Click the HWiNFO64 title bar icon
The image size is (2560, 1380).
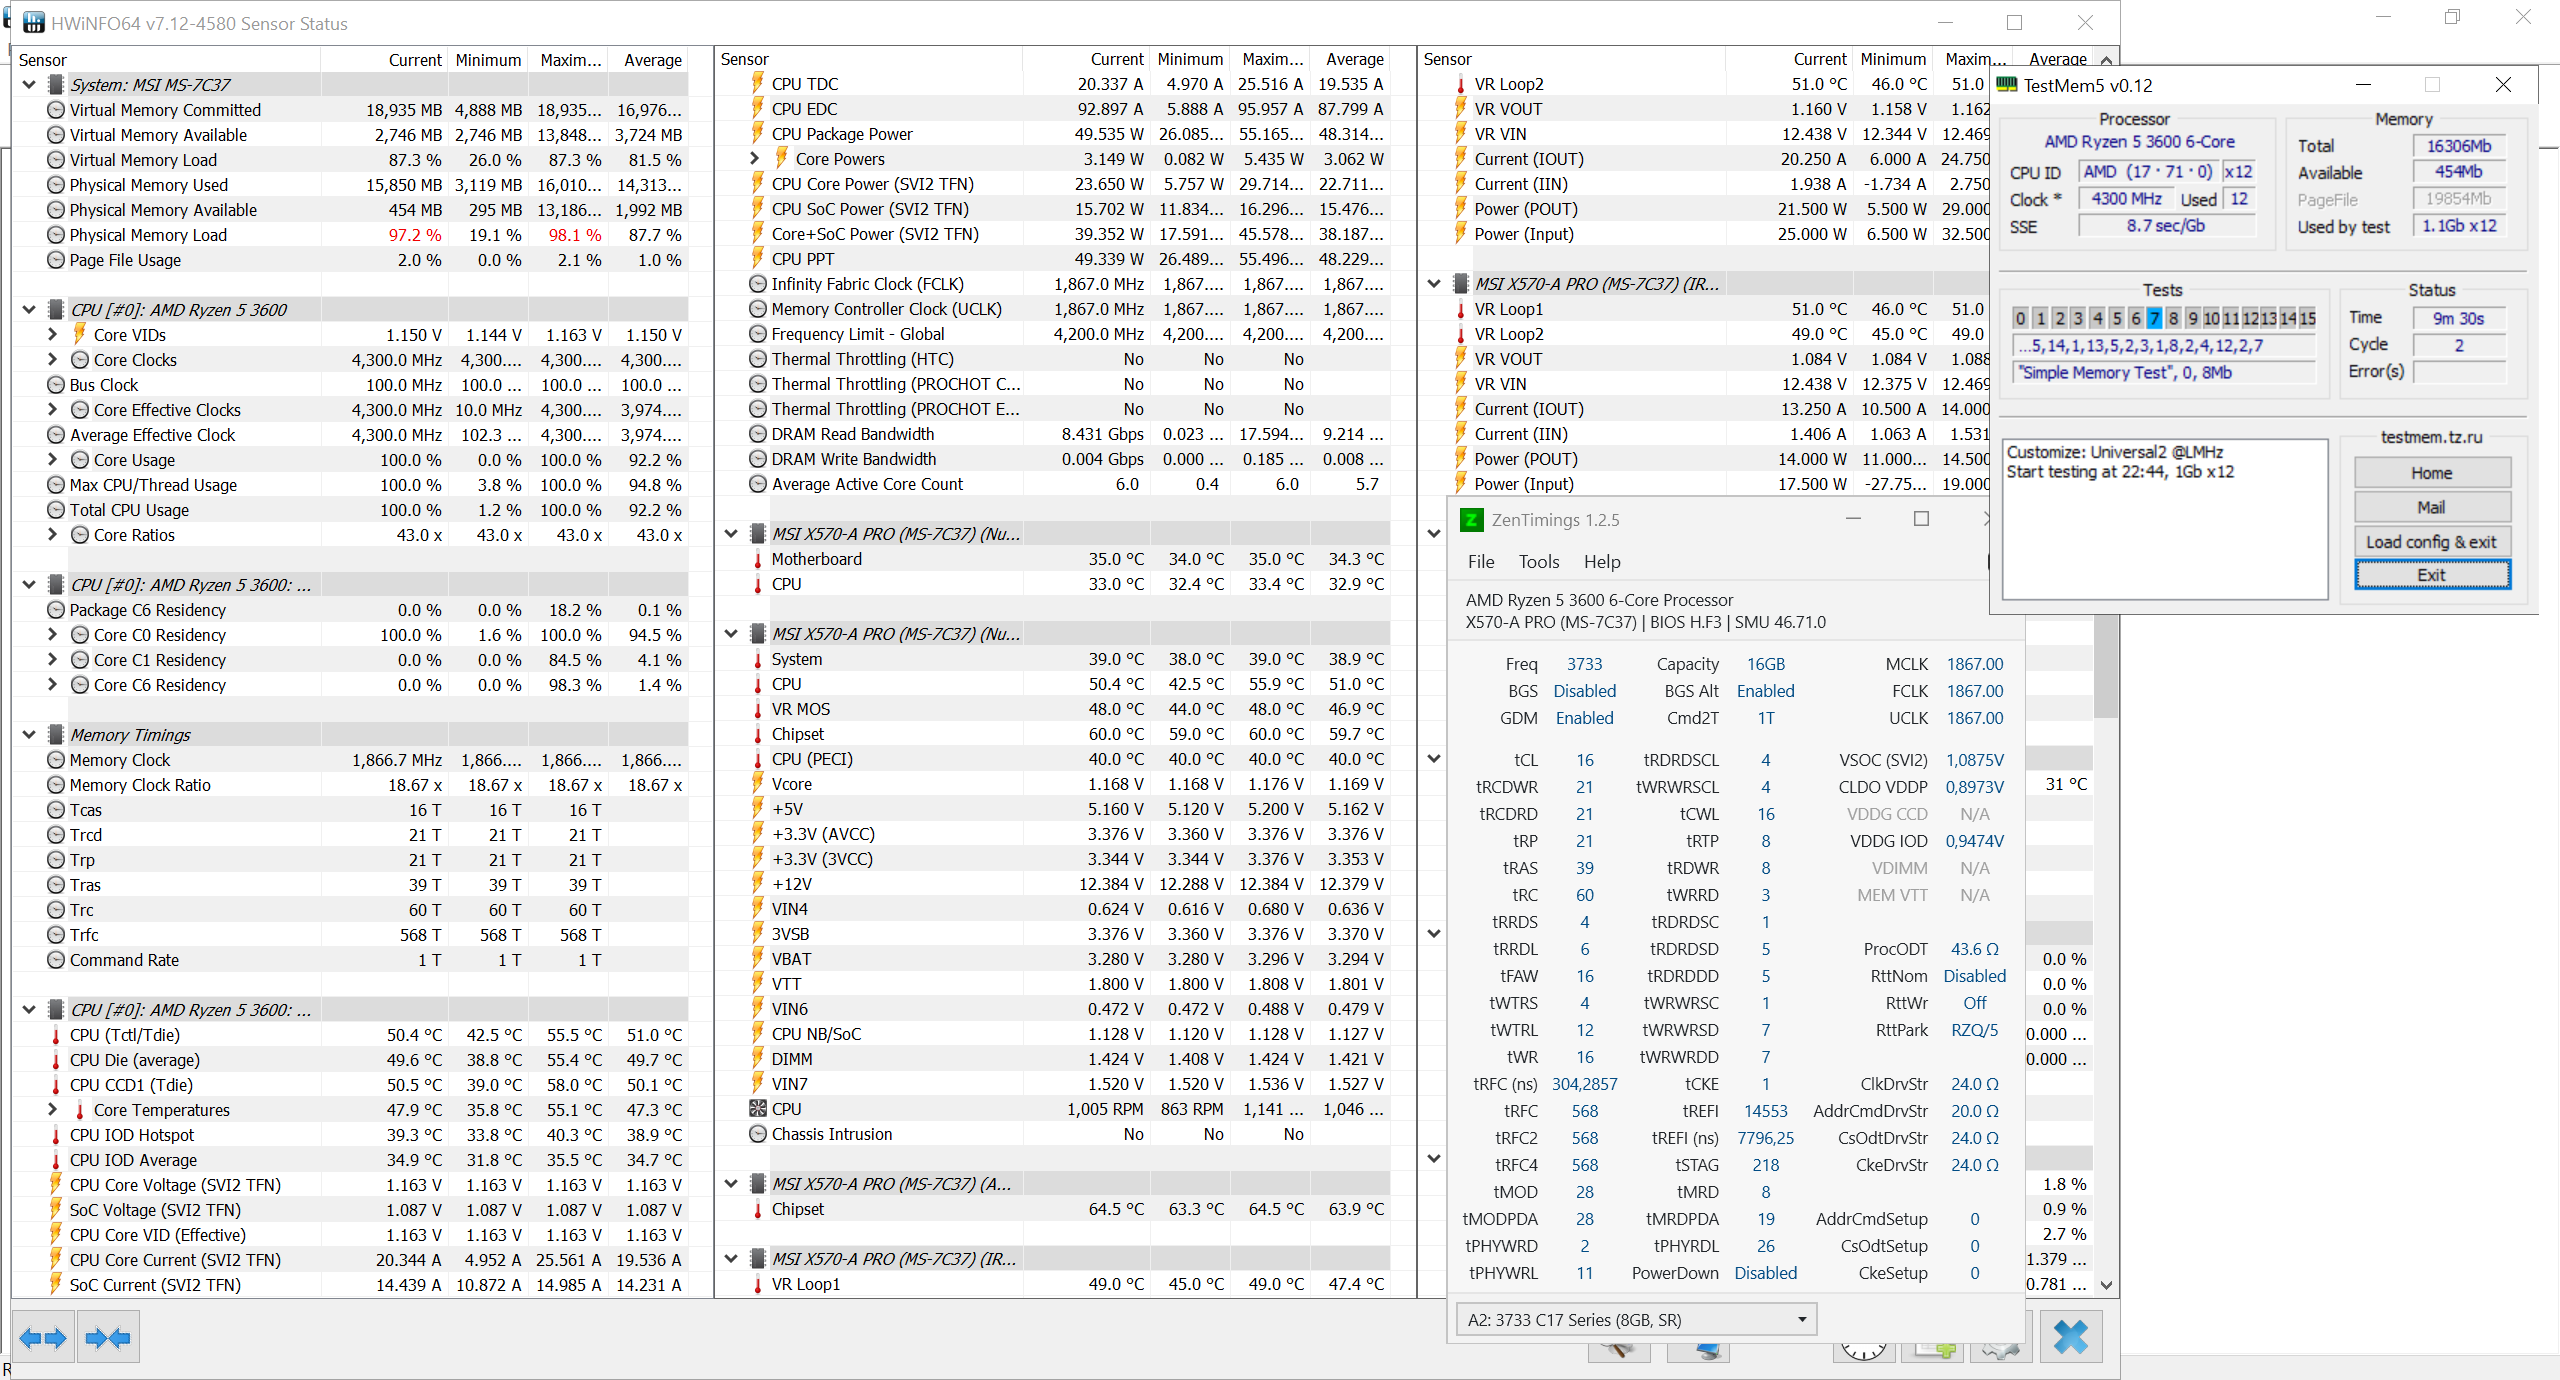pos(33,23)
